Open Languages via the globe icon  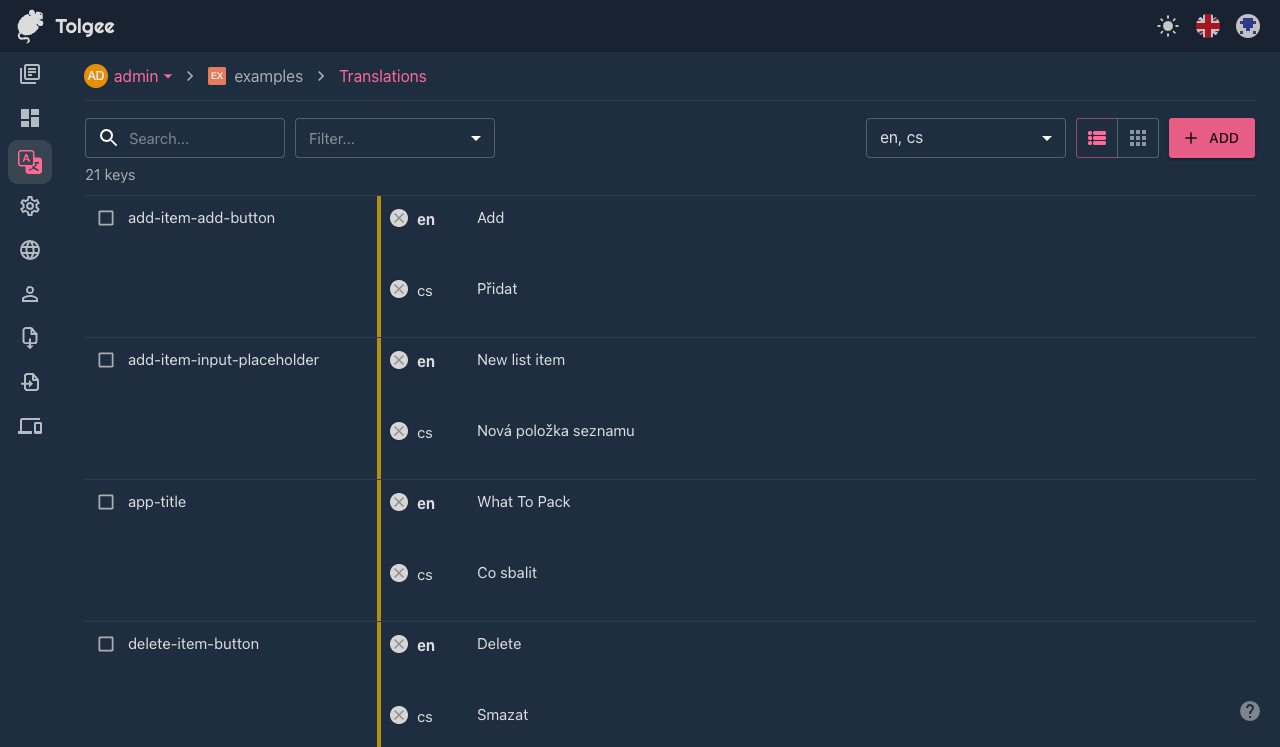pos(30,250)
